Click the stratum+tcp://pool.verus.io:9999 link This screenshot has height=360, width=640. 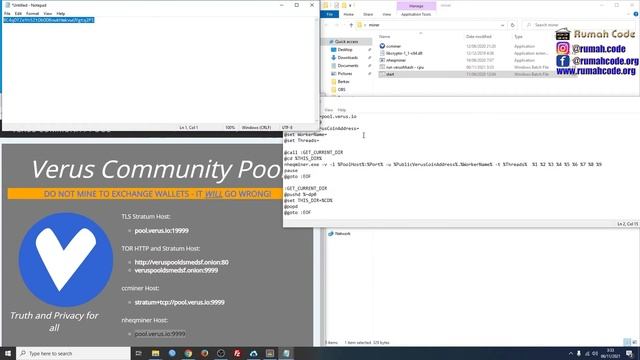click(180, 302)
